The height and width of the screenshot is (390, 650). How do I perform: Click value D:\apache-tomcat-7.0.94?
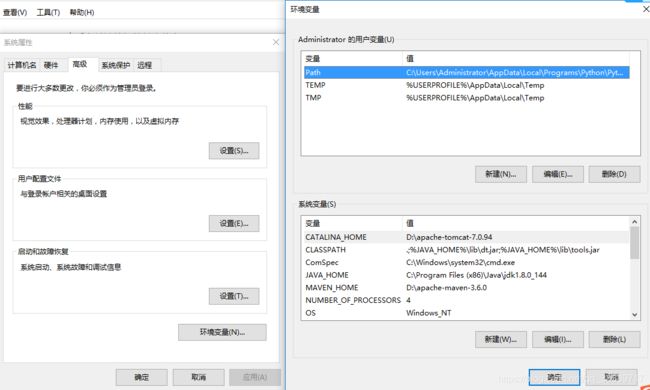pos(449,237)
